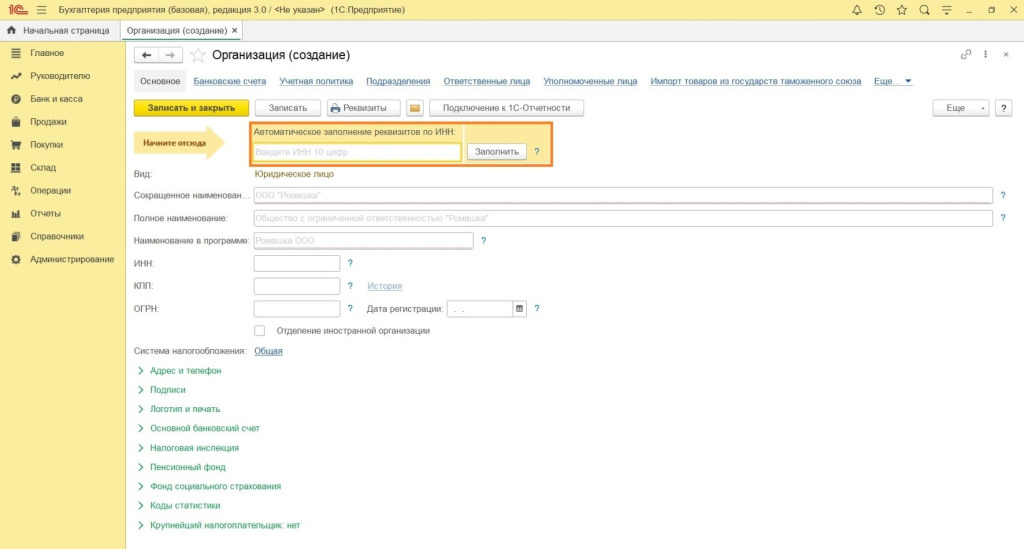This screenshot has height=549, width=1024.
Task: Open Продажи section in the sidebar
Action: coord(48,122)
